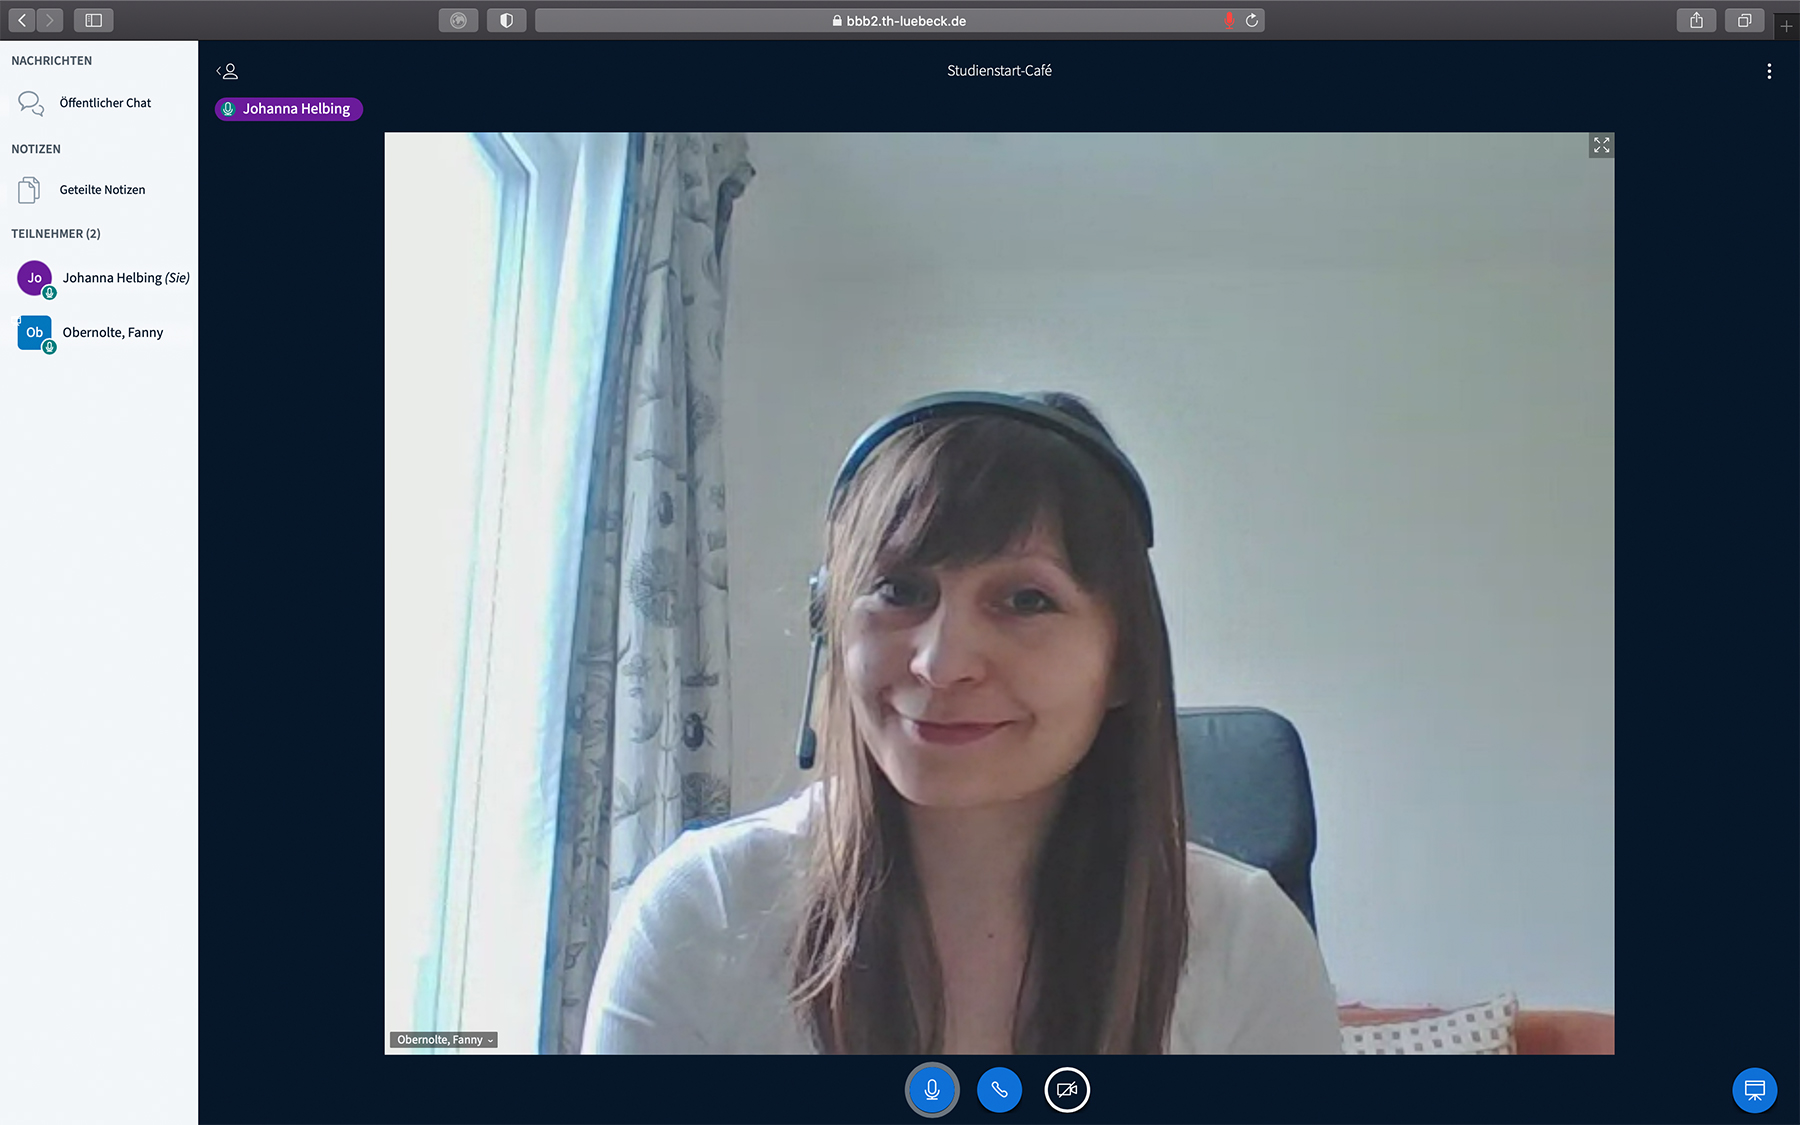The height and width of the screenshot is (1125, 1800).
Task: Go back in browser history
Action: point(22,20)
